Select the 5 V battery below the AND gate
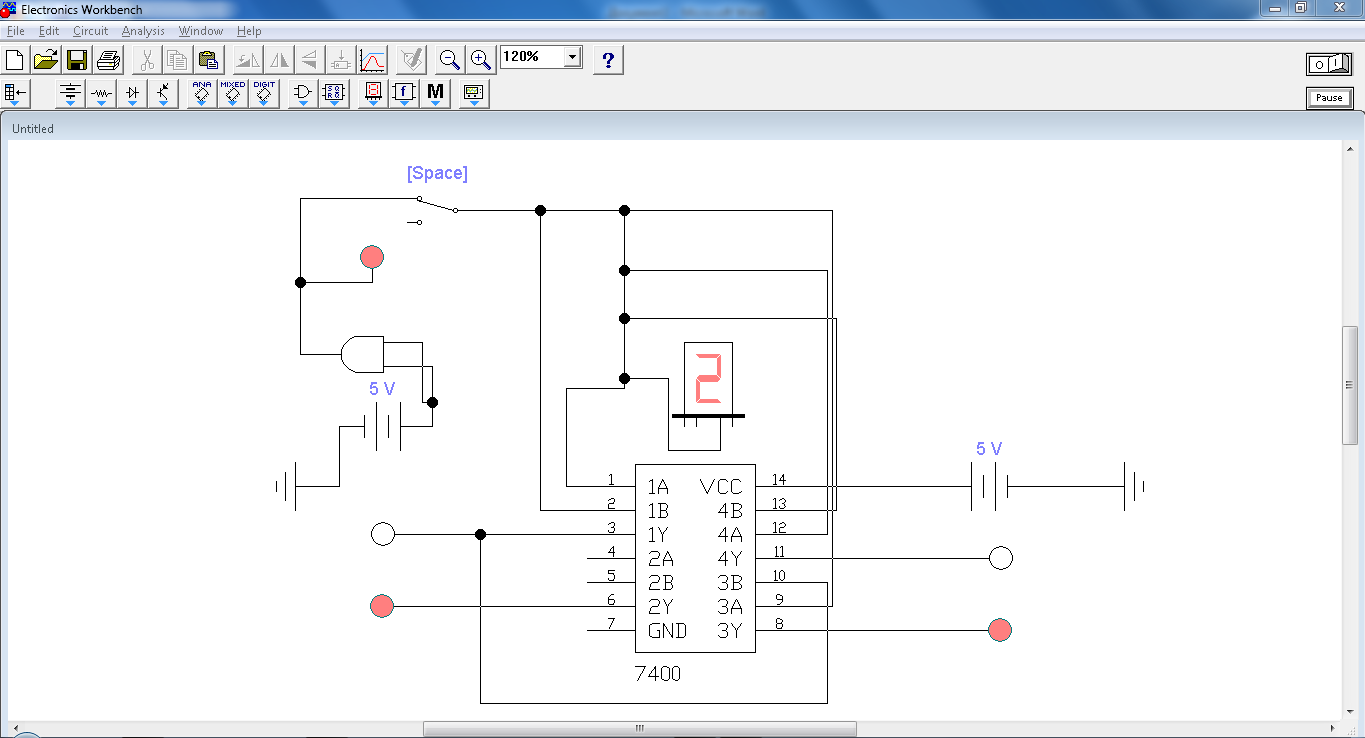Viewport: 1365px width, 738px height. click(382, 426)
